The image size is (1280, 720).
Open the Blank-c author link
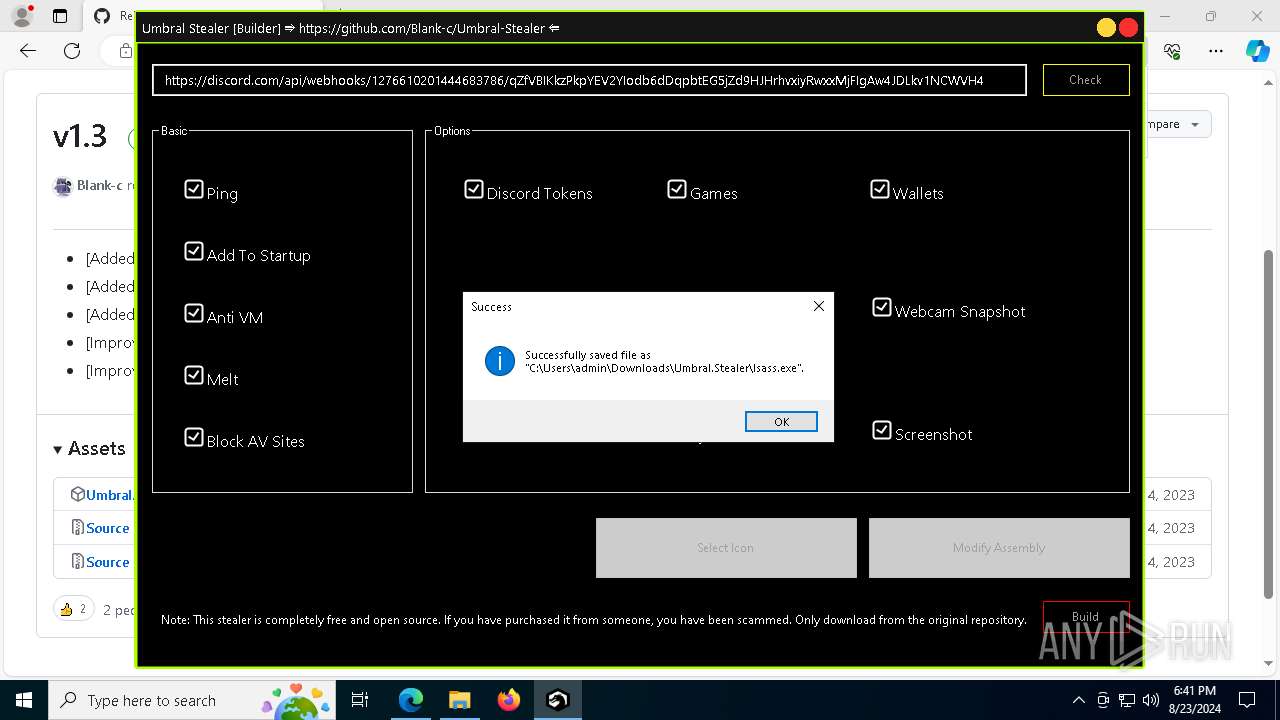coord(100,186)
